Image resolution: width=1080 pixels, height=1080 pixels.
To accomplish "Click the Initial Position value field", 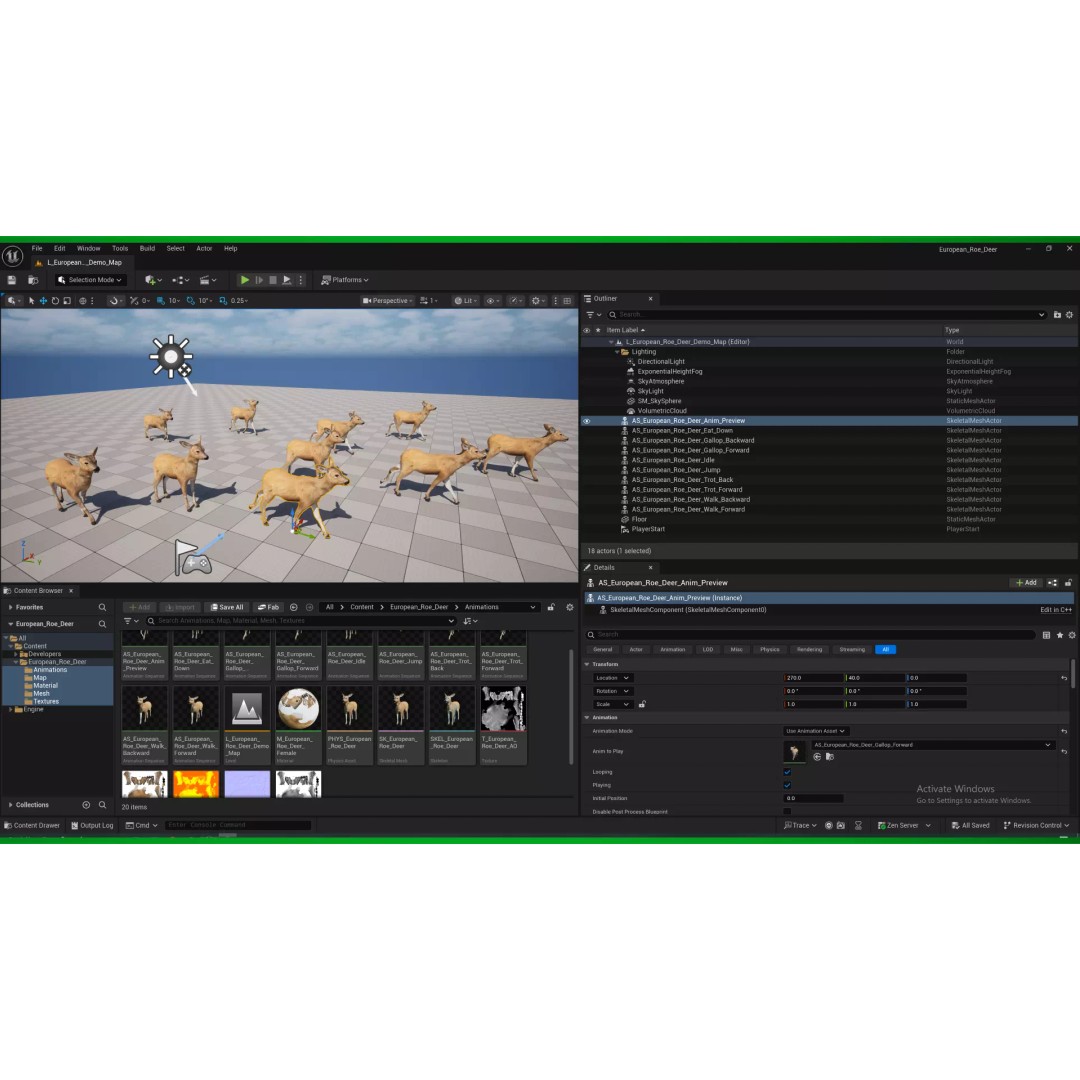I will [x=813, y=799].
